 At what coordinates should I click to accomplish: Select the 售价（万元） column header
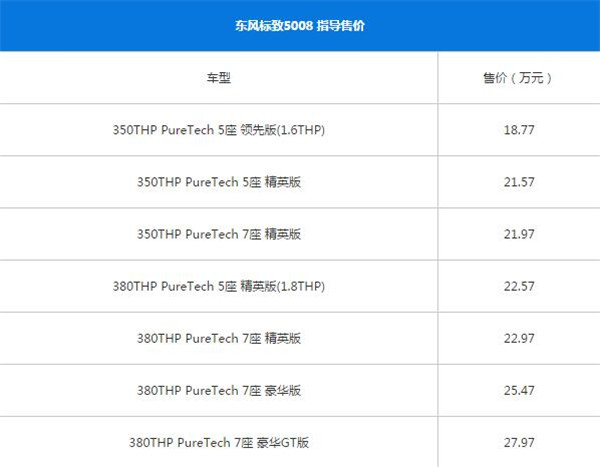coord(518,78)
